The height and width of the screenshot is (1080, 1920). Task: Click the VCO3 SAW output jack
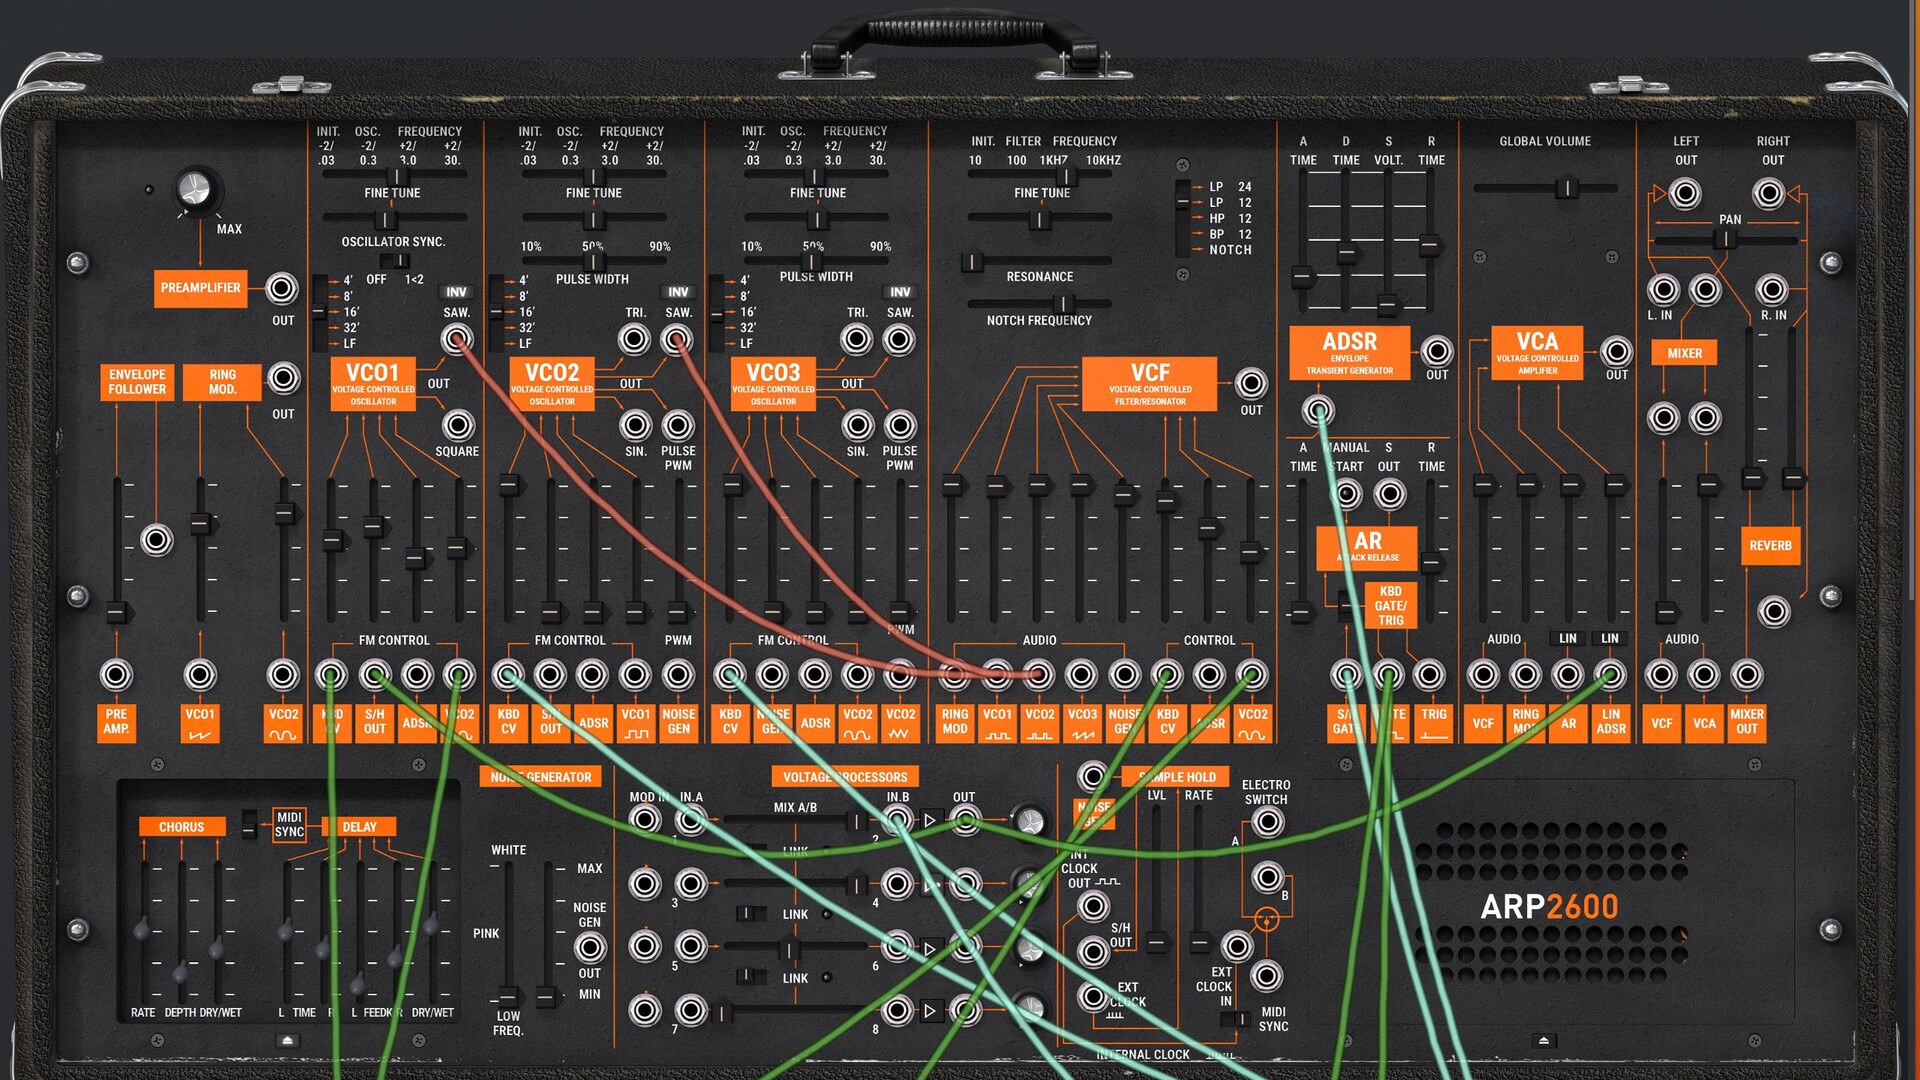899,340
